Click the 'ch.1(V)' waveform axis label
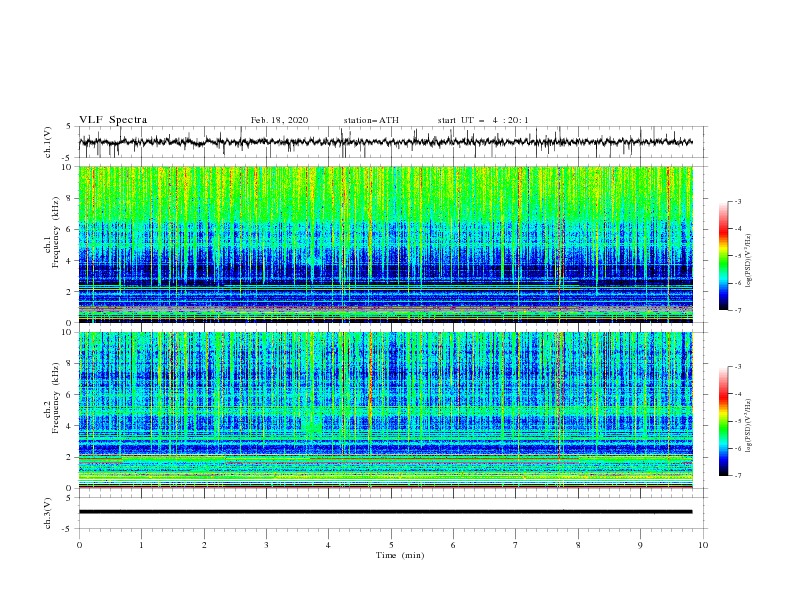Image resolution: width=792 pixels, height=612 pixels. [x=48, y=142]
